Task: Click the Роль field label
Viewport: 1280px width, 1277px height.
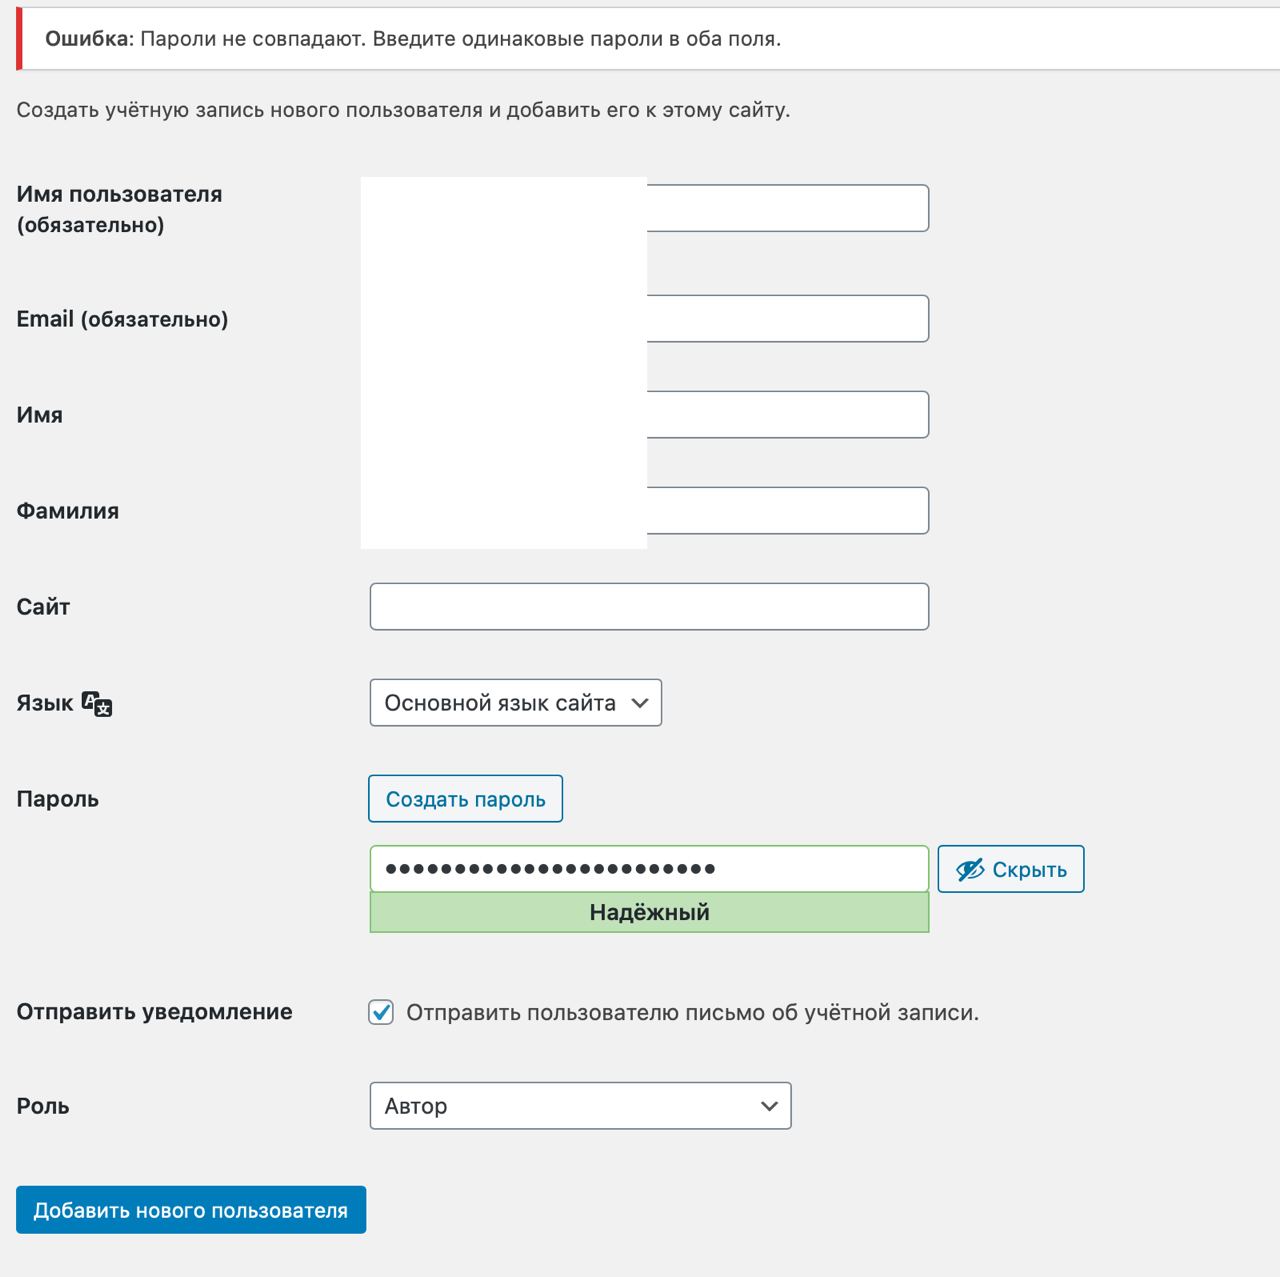Action: tap(43, 1106)
